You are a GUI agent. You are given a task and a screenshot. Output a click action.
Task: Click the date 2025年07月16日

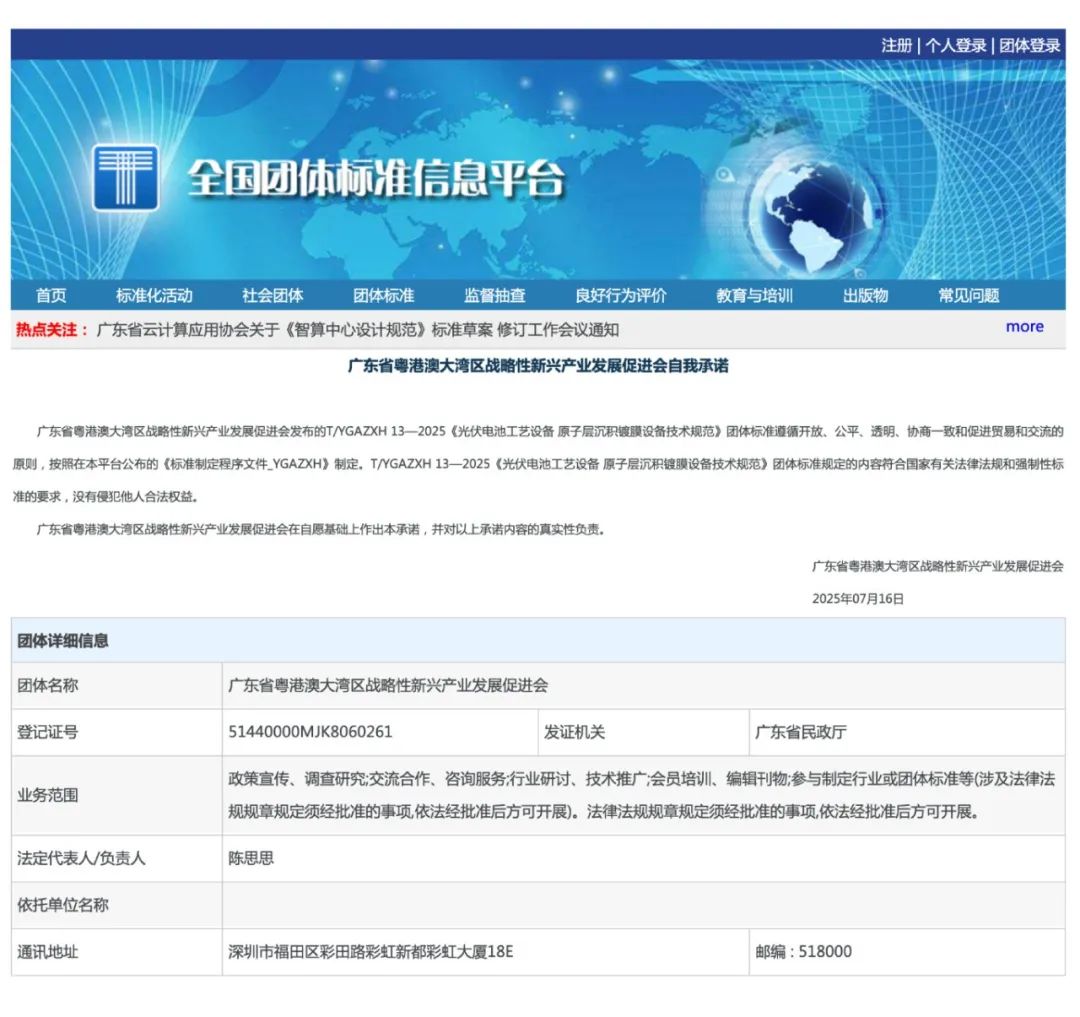tap(858, 598)
